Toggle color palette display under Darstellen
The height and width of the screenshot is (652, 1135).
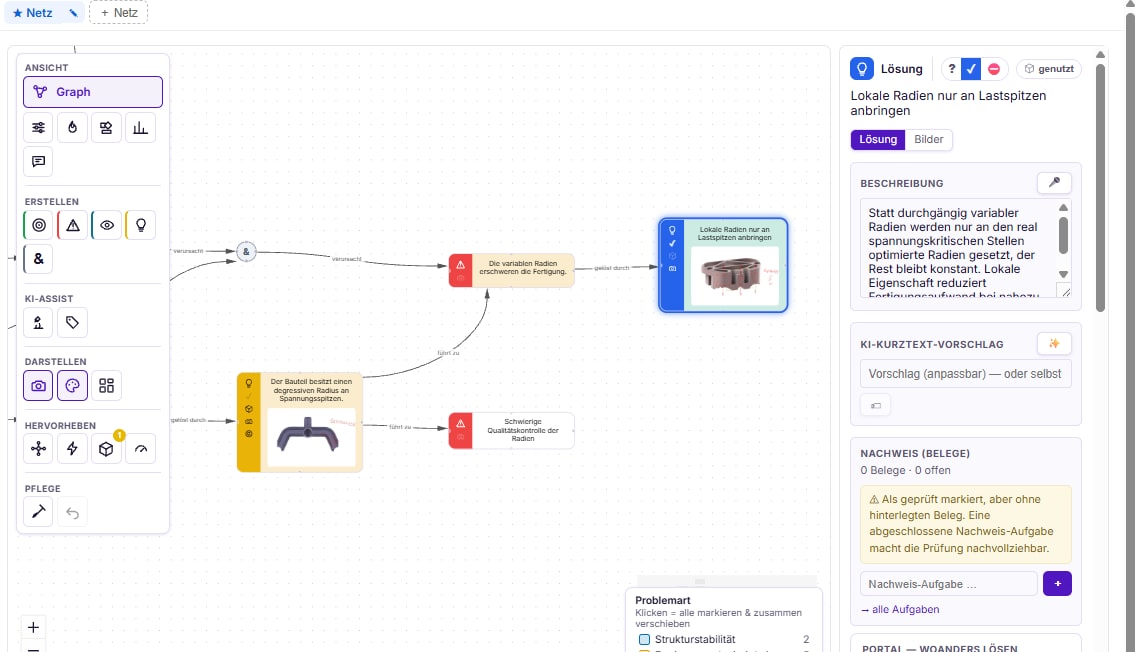pyautogui.click(x=72, y=386)
